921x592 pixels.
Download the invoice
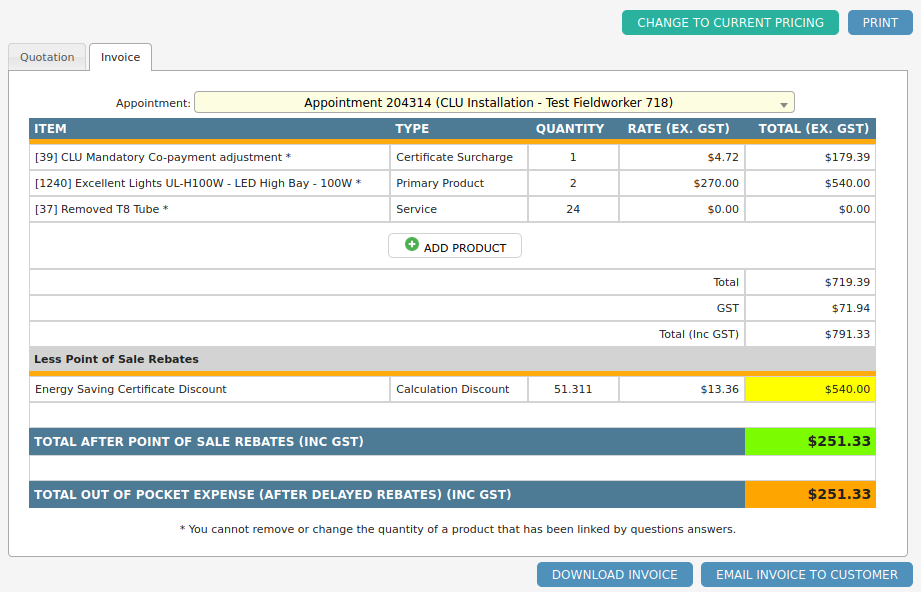click(614, 574)
